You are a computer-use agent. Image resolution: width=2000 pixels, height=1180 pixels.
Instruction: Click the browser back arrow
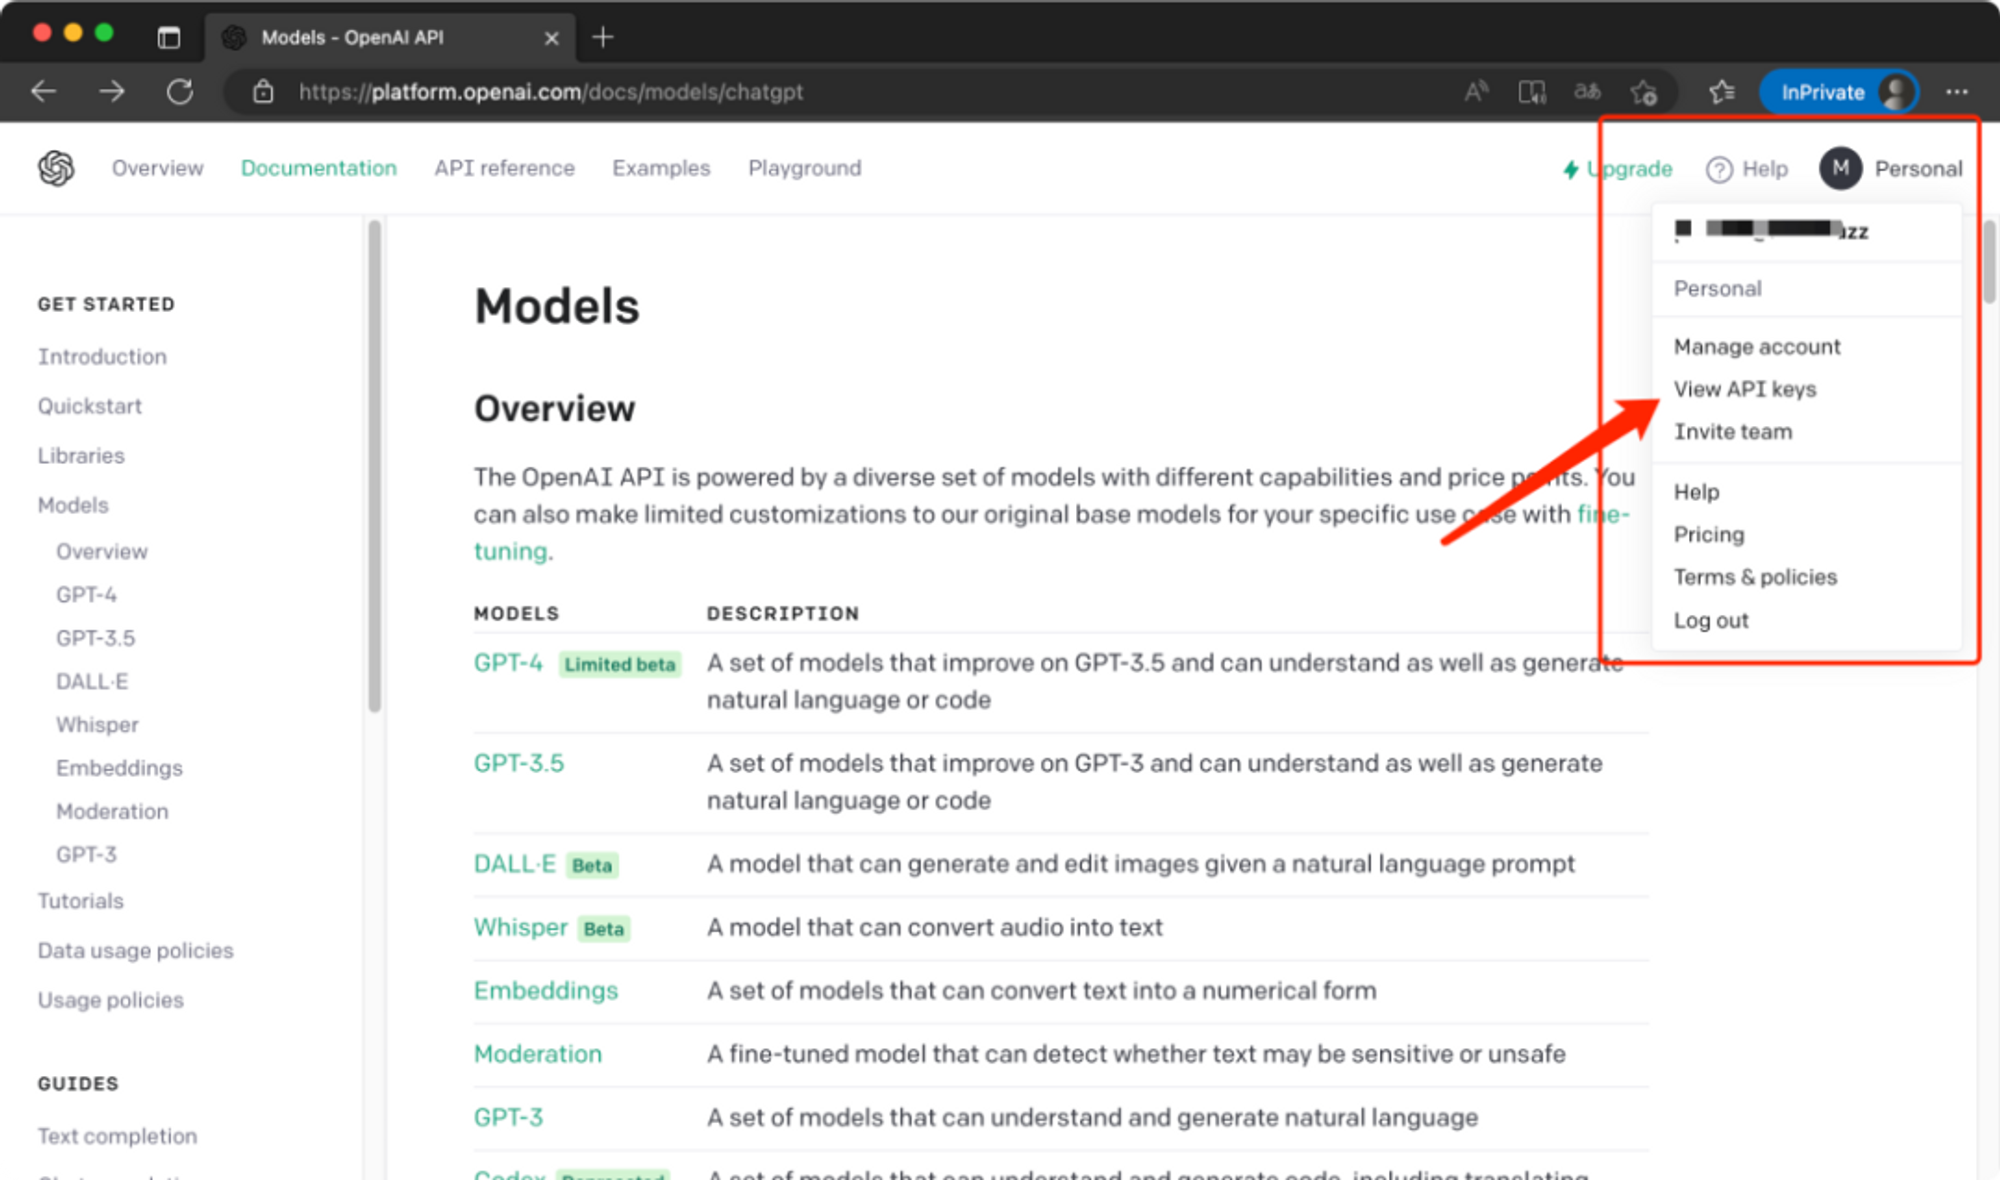43,92
